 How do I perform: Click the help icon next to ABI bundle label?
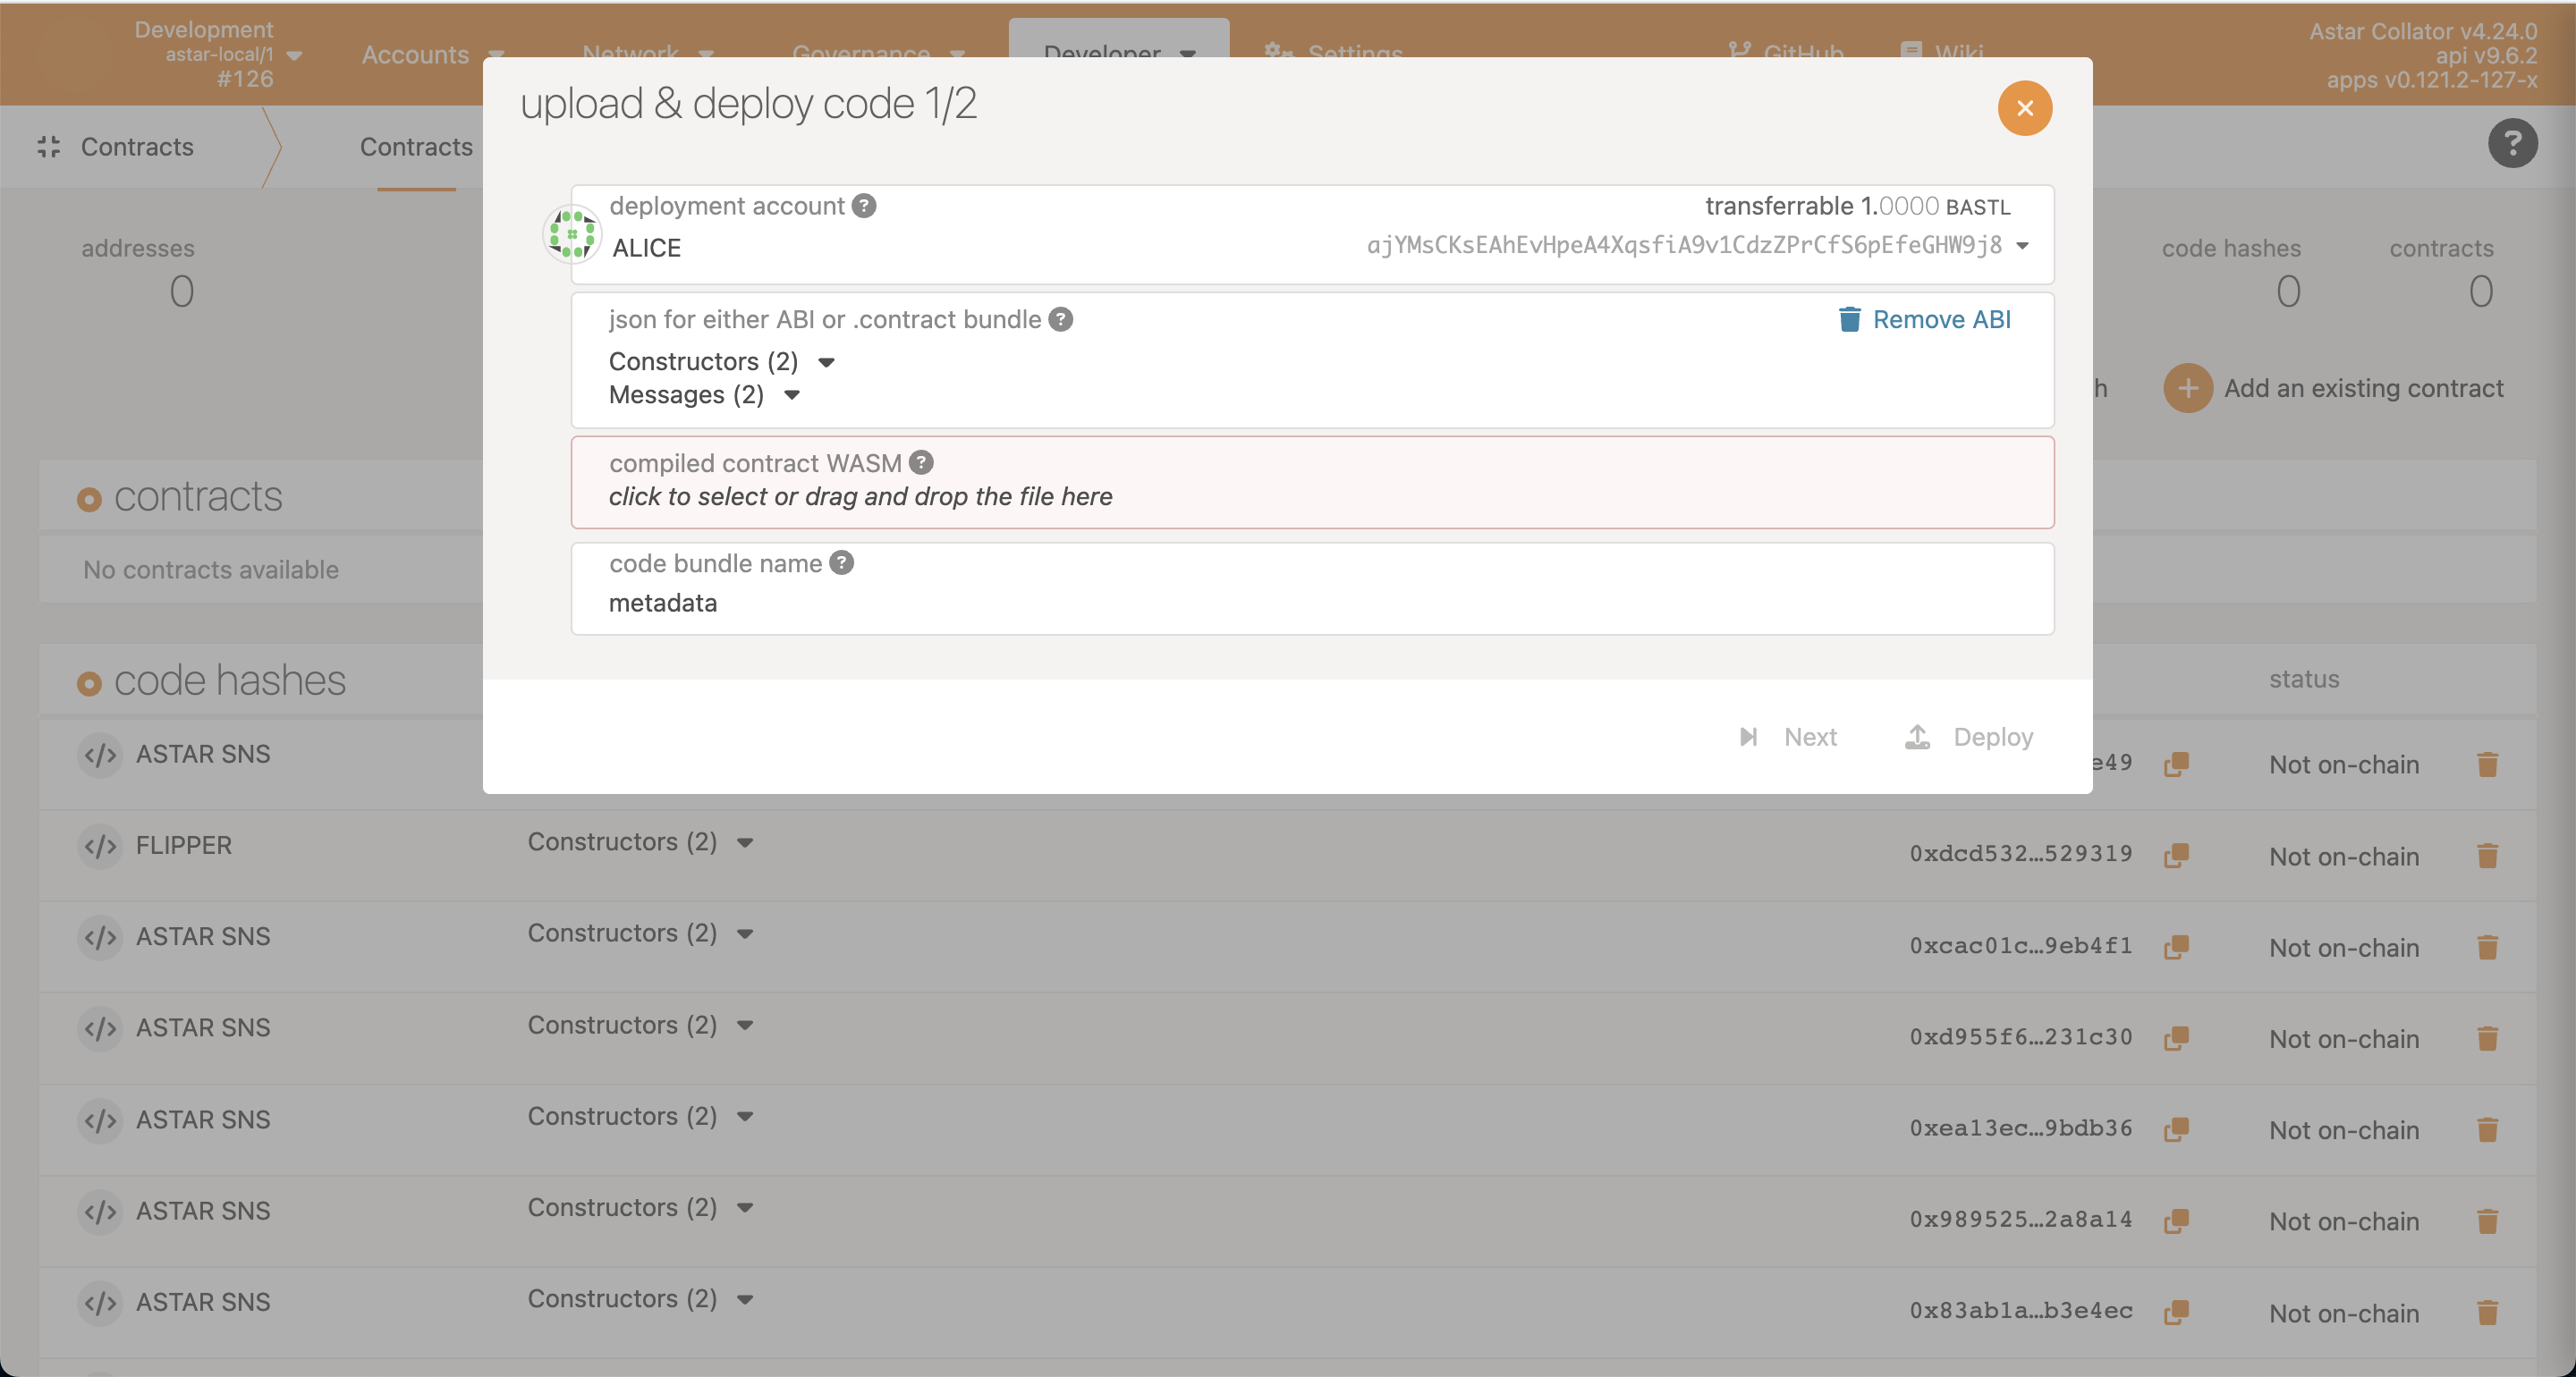tap(1060, 320)
